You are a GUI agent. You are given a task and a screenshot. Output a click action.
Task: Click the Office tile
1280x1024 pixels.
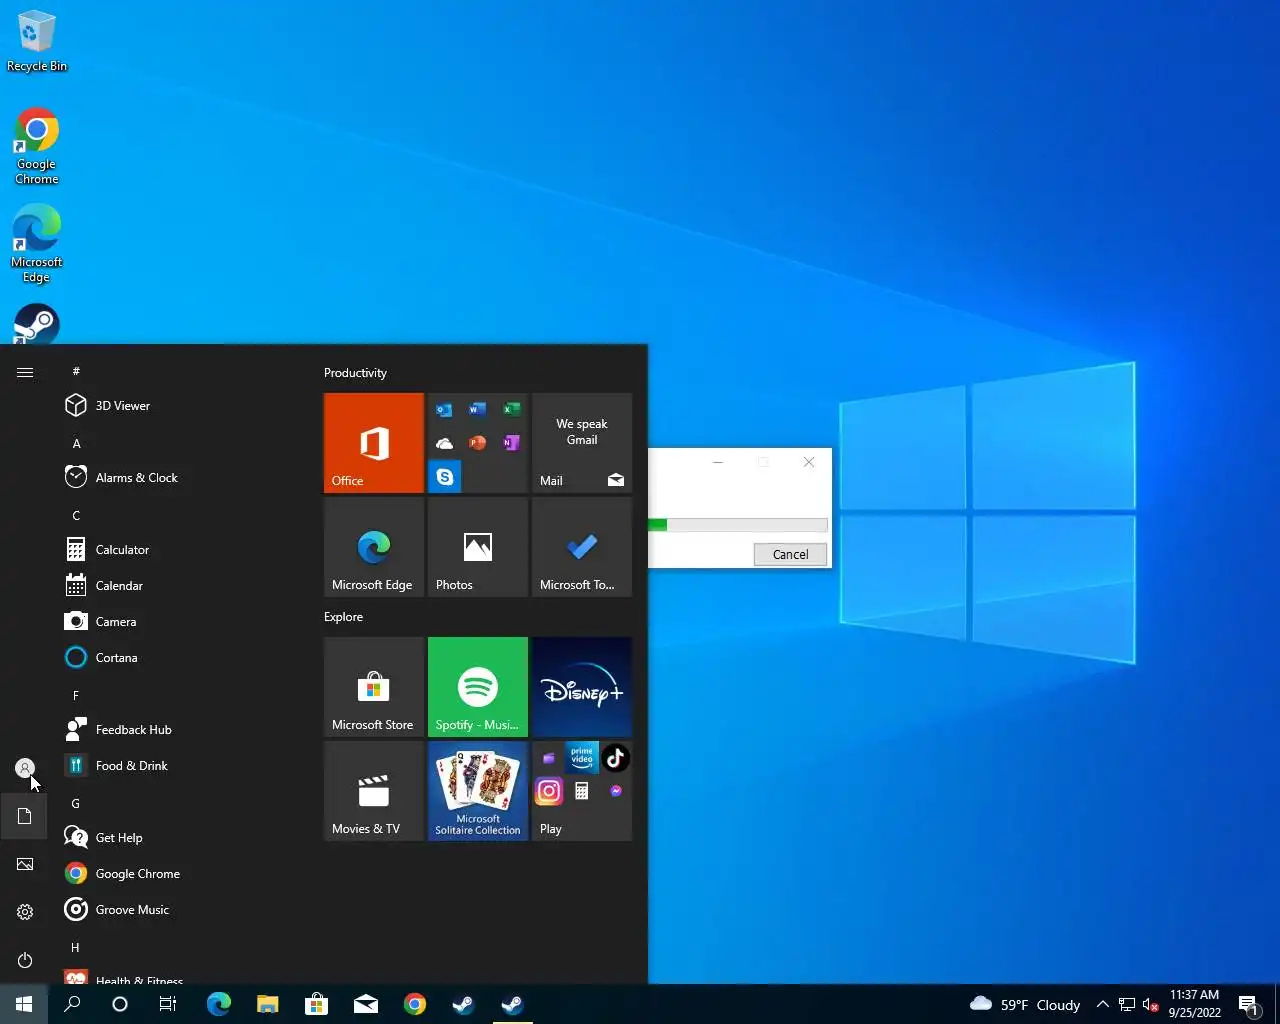374,443
